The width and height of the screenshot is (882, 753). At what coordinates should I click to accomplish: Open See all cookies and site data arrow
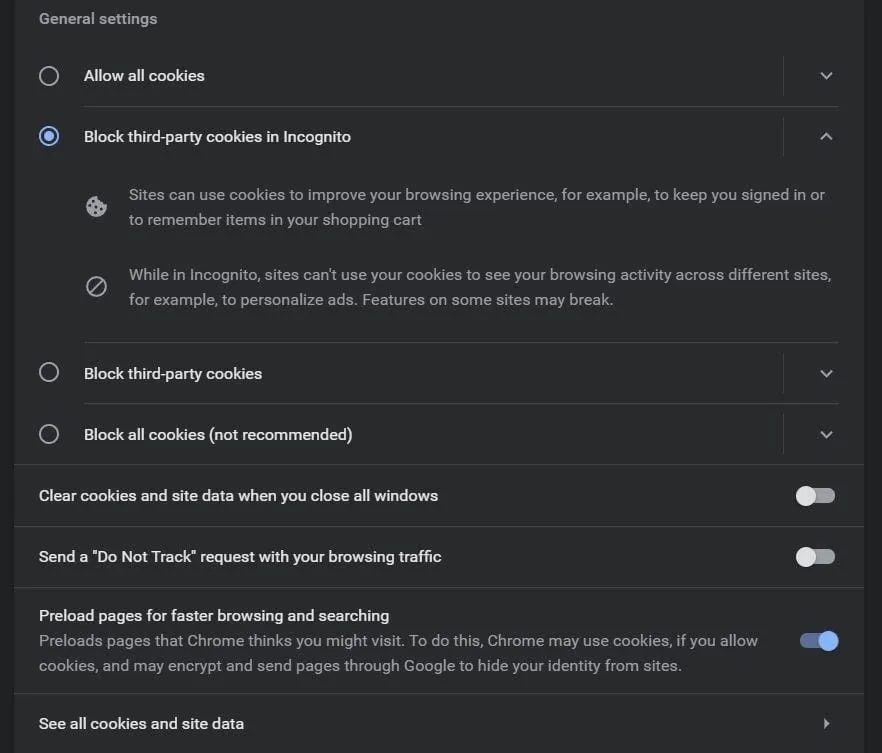pyautogui.click(x=826, y=723)
